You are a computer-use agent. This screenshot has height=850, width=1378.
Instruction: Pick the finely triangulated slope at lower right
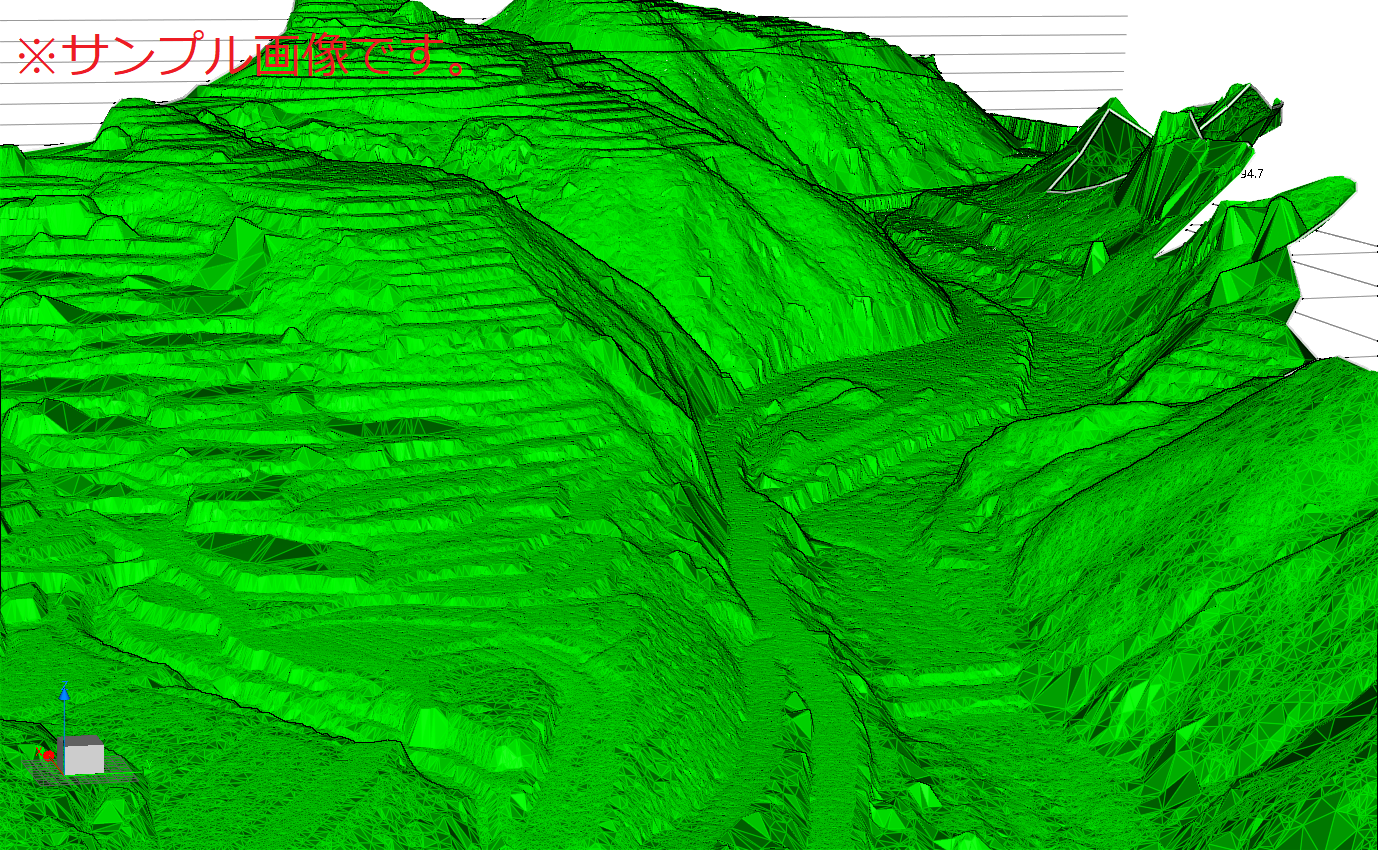click(x=1200, y=600)
